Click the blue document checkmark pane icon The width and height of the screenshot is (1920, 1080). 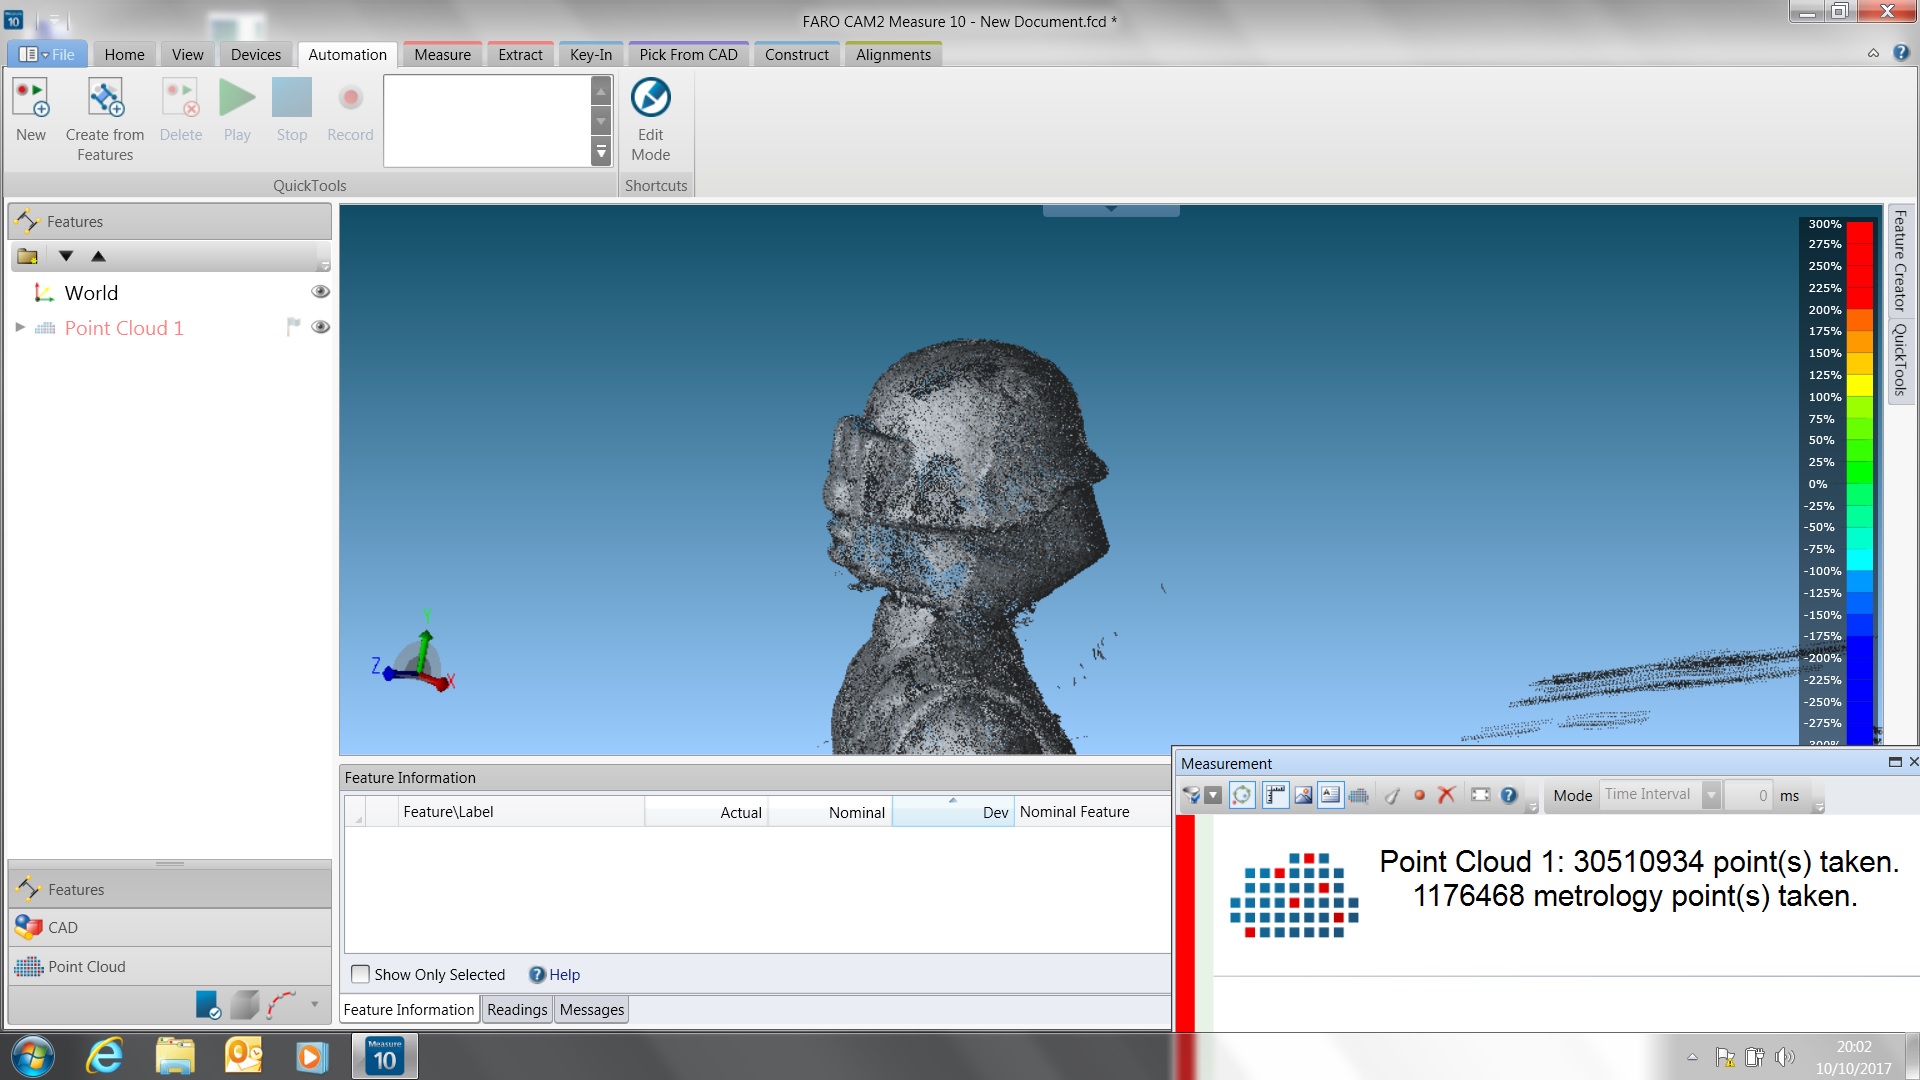tap(208, 1005)
